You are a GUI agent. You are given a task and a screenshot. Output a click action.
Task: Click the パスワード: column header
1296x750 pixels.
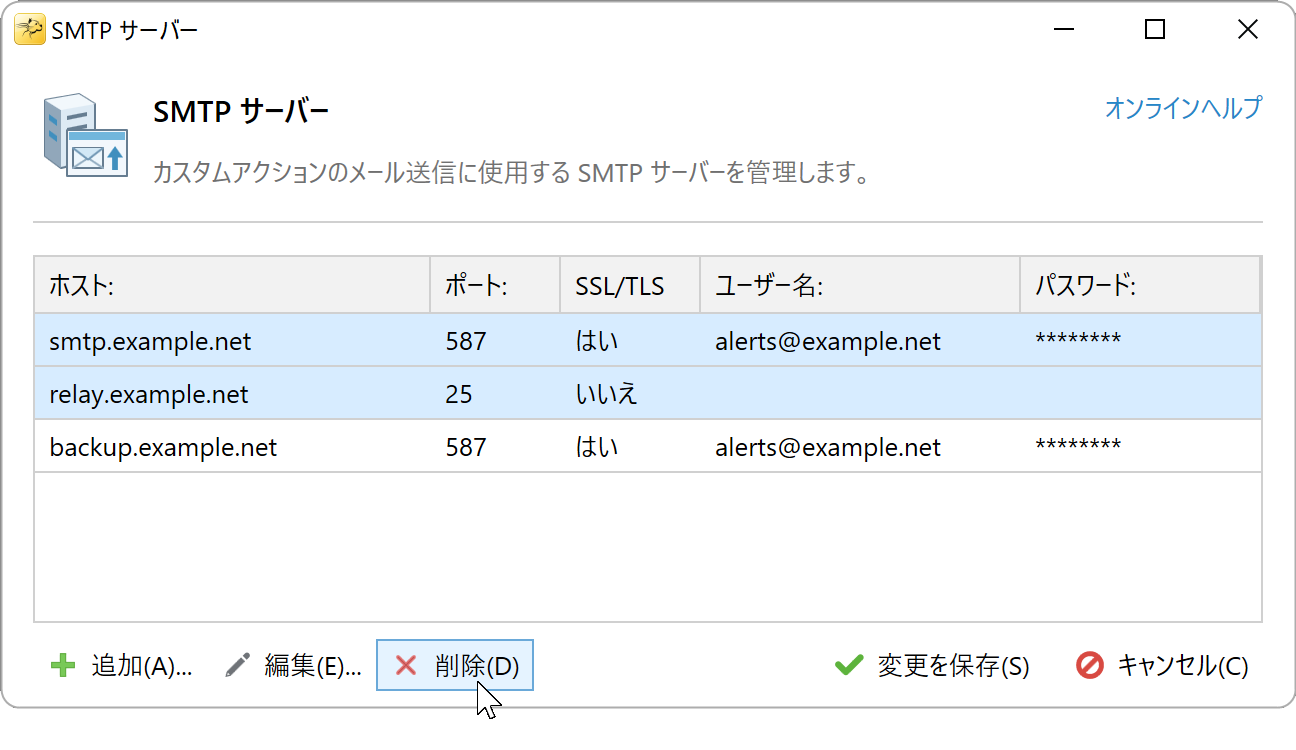coord(1140,286)
